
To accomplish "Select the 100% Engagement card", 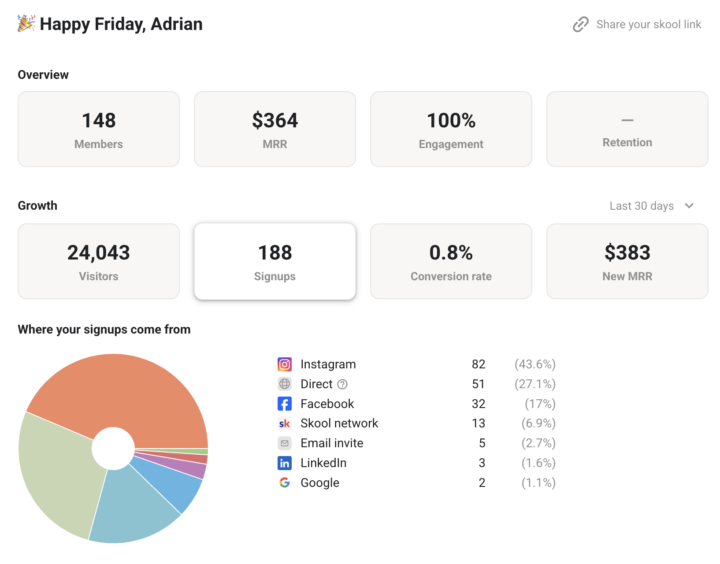I will click(x=451, y=129).
